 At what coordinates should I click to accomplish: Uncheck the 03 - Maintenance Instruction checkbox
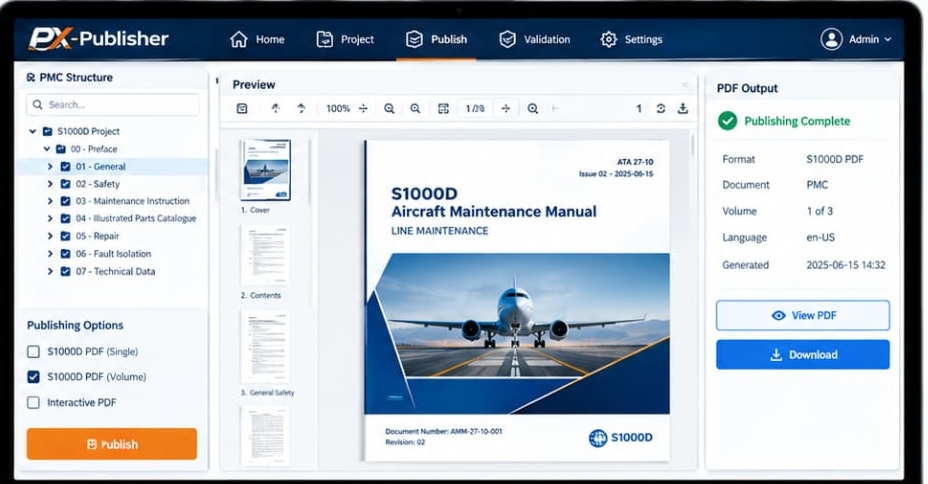66,201
